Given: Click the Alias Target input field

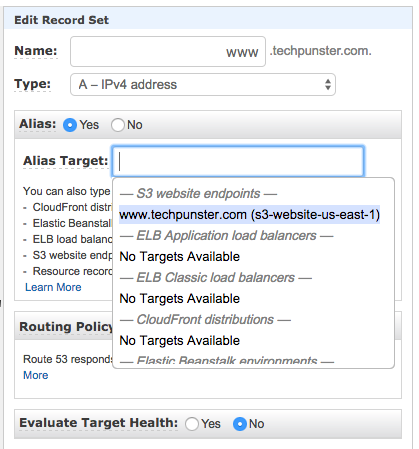Looking at the screenshot, I should [238, 161].
